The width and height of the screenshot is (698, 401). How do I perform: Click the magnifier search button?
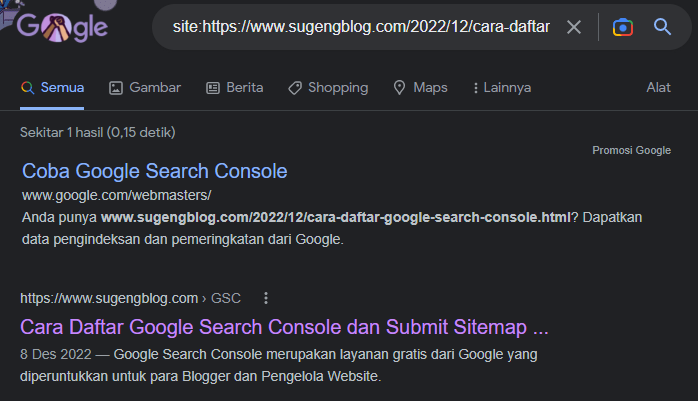tap(662, 27)
